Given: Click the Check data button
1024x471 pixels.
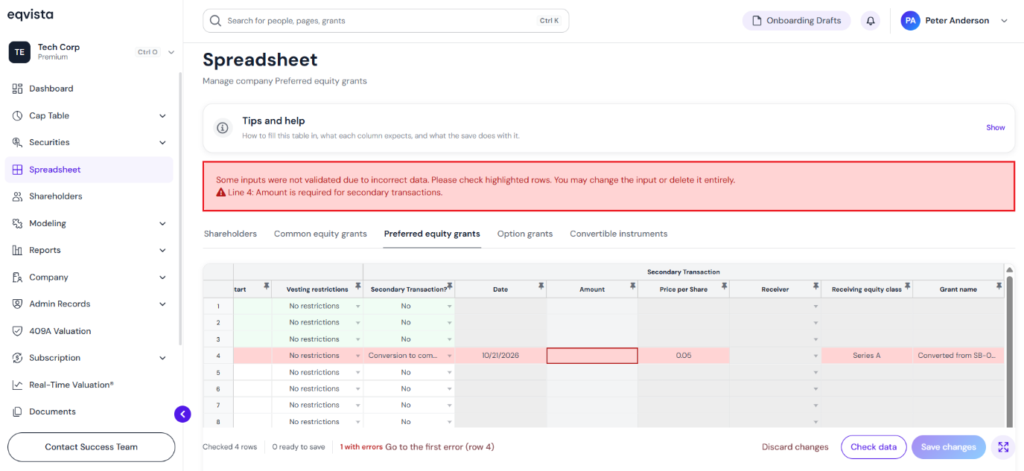Looking at the screenshot, I should click(873, 447).
